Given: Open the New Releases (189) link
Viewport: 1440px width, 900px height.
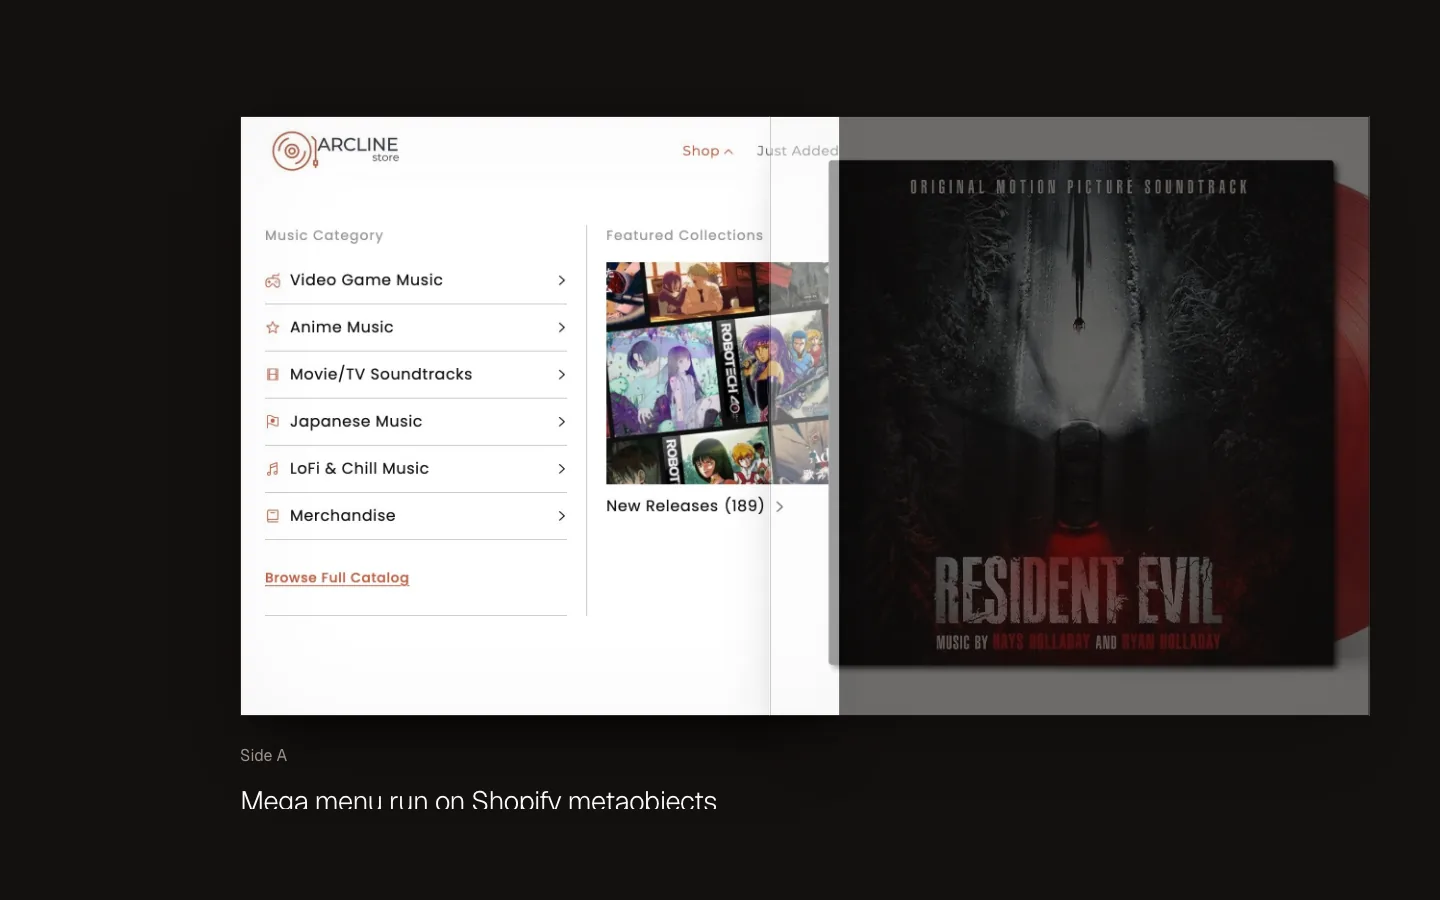Looking at the screenshot, I should [x=685, y=506].
